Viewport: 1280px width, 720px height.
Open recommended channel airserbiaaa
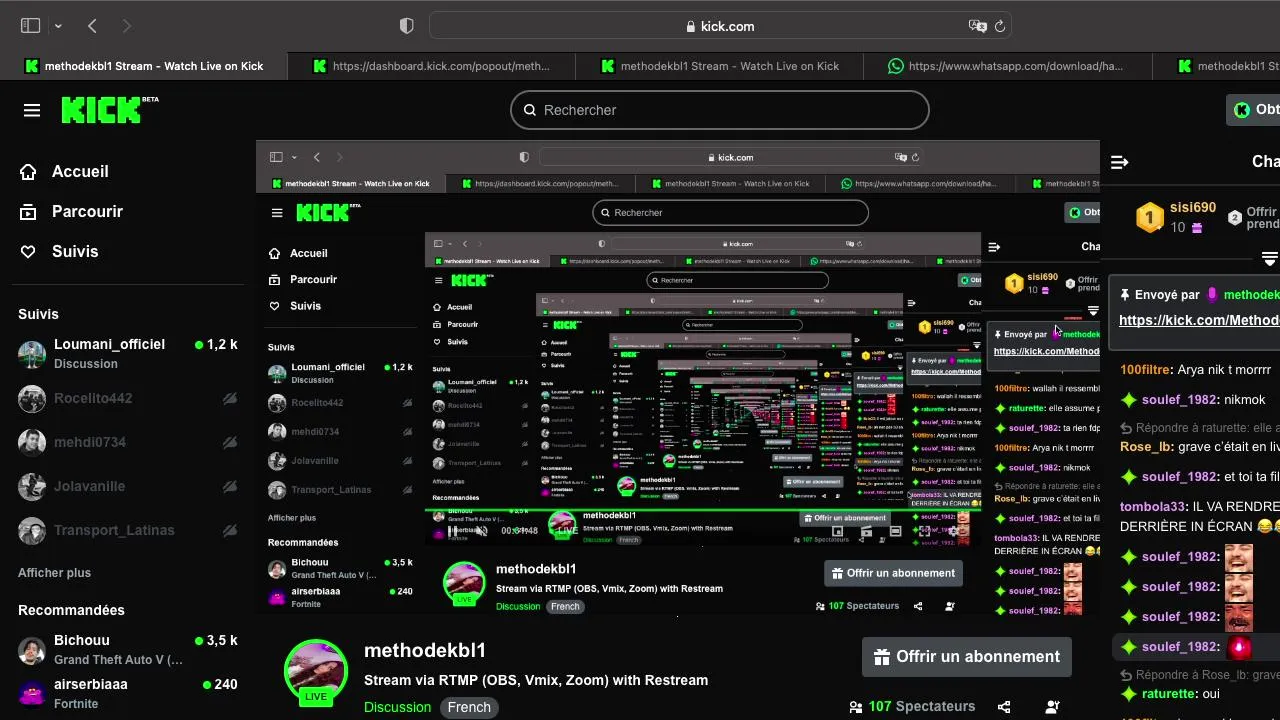pyautogui.click(x=128, y=693)
